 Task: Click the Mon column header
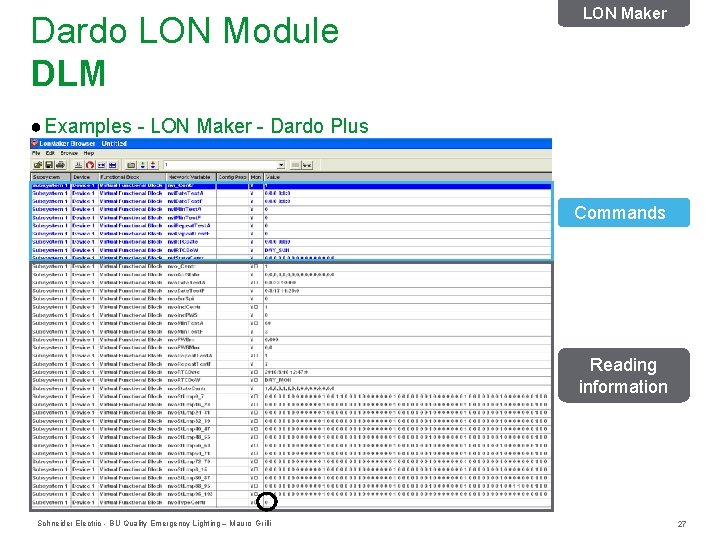tap(256, 177)
